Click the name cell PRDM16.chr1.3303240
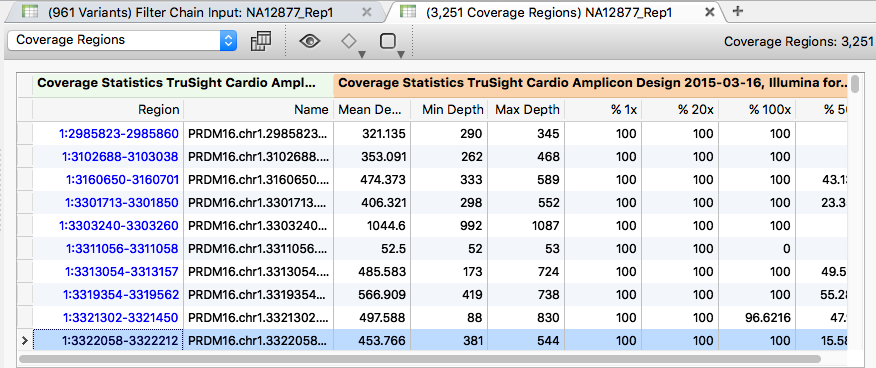 pos(259,226)
